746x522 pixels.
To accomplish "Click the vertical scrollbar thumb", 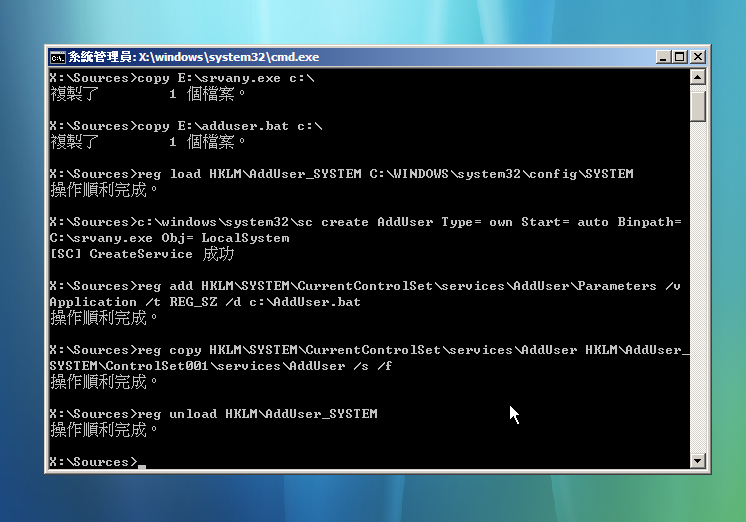I will pyautogui.click(x=697, y=107).
